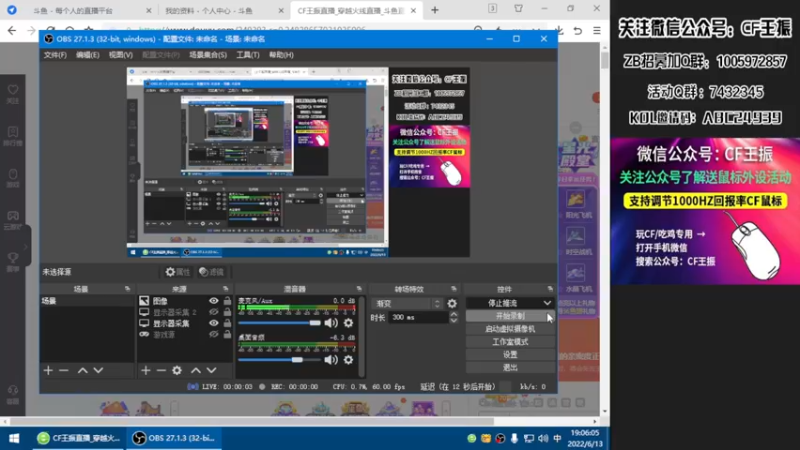Image resolution: width=800 pixels, height=450 pixels.
Task: Toggle the lock on the 图像 source
Action: tap(227, 301)
